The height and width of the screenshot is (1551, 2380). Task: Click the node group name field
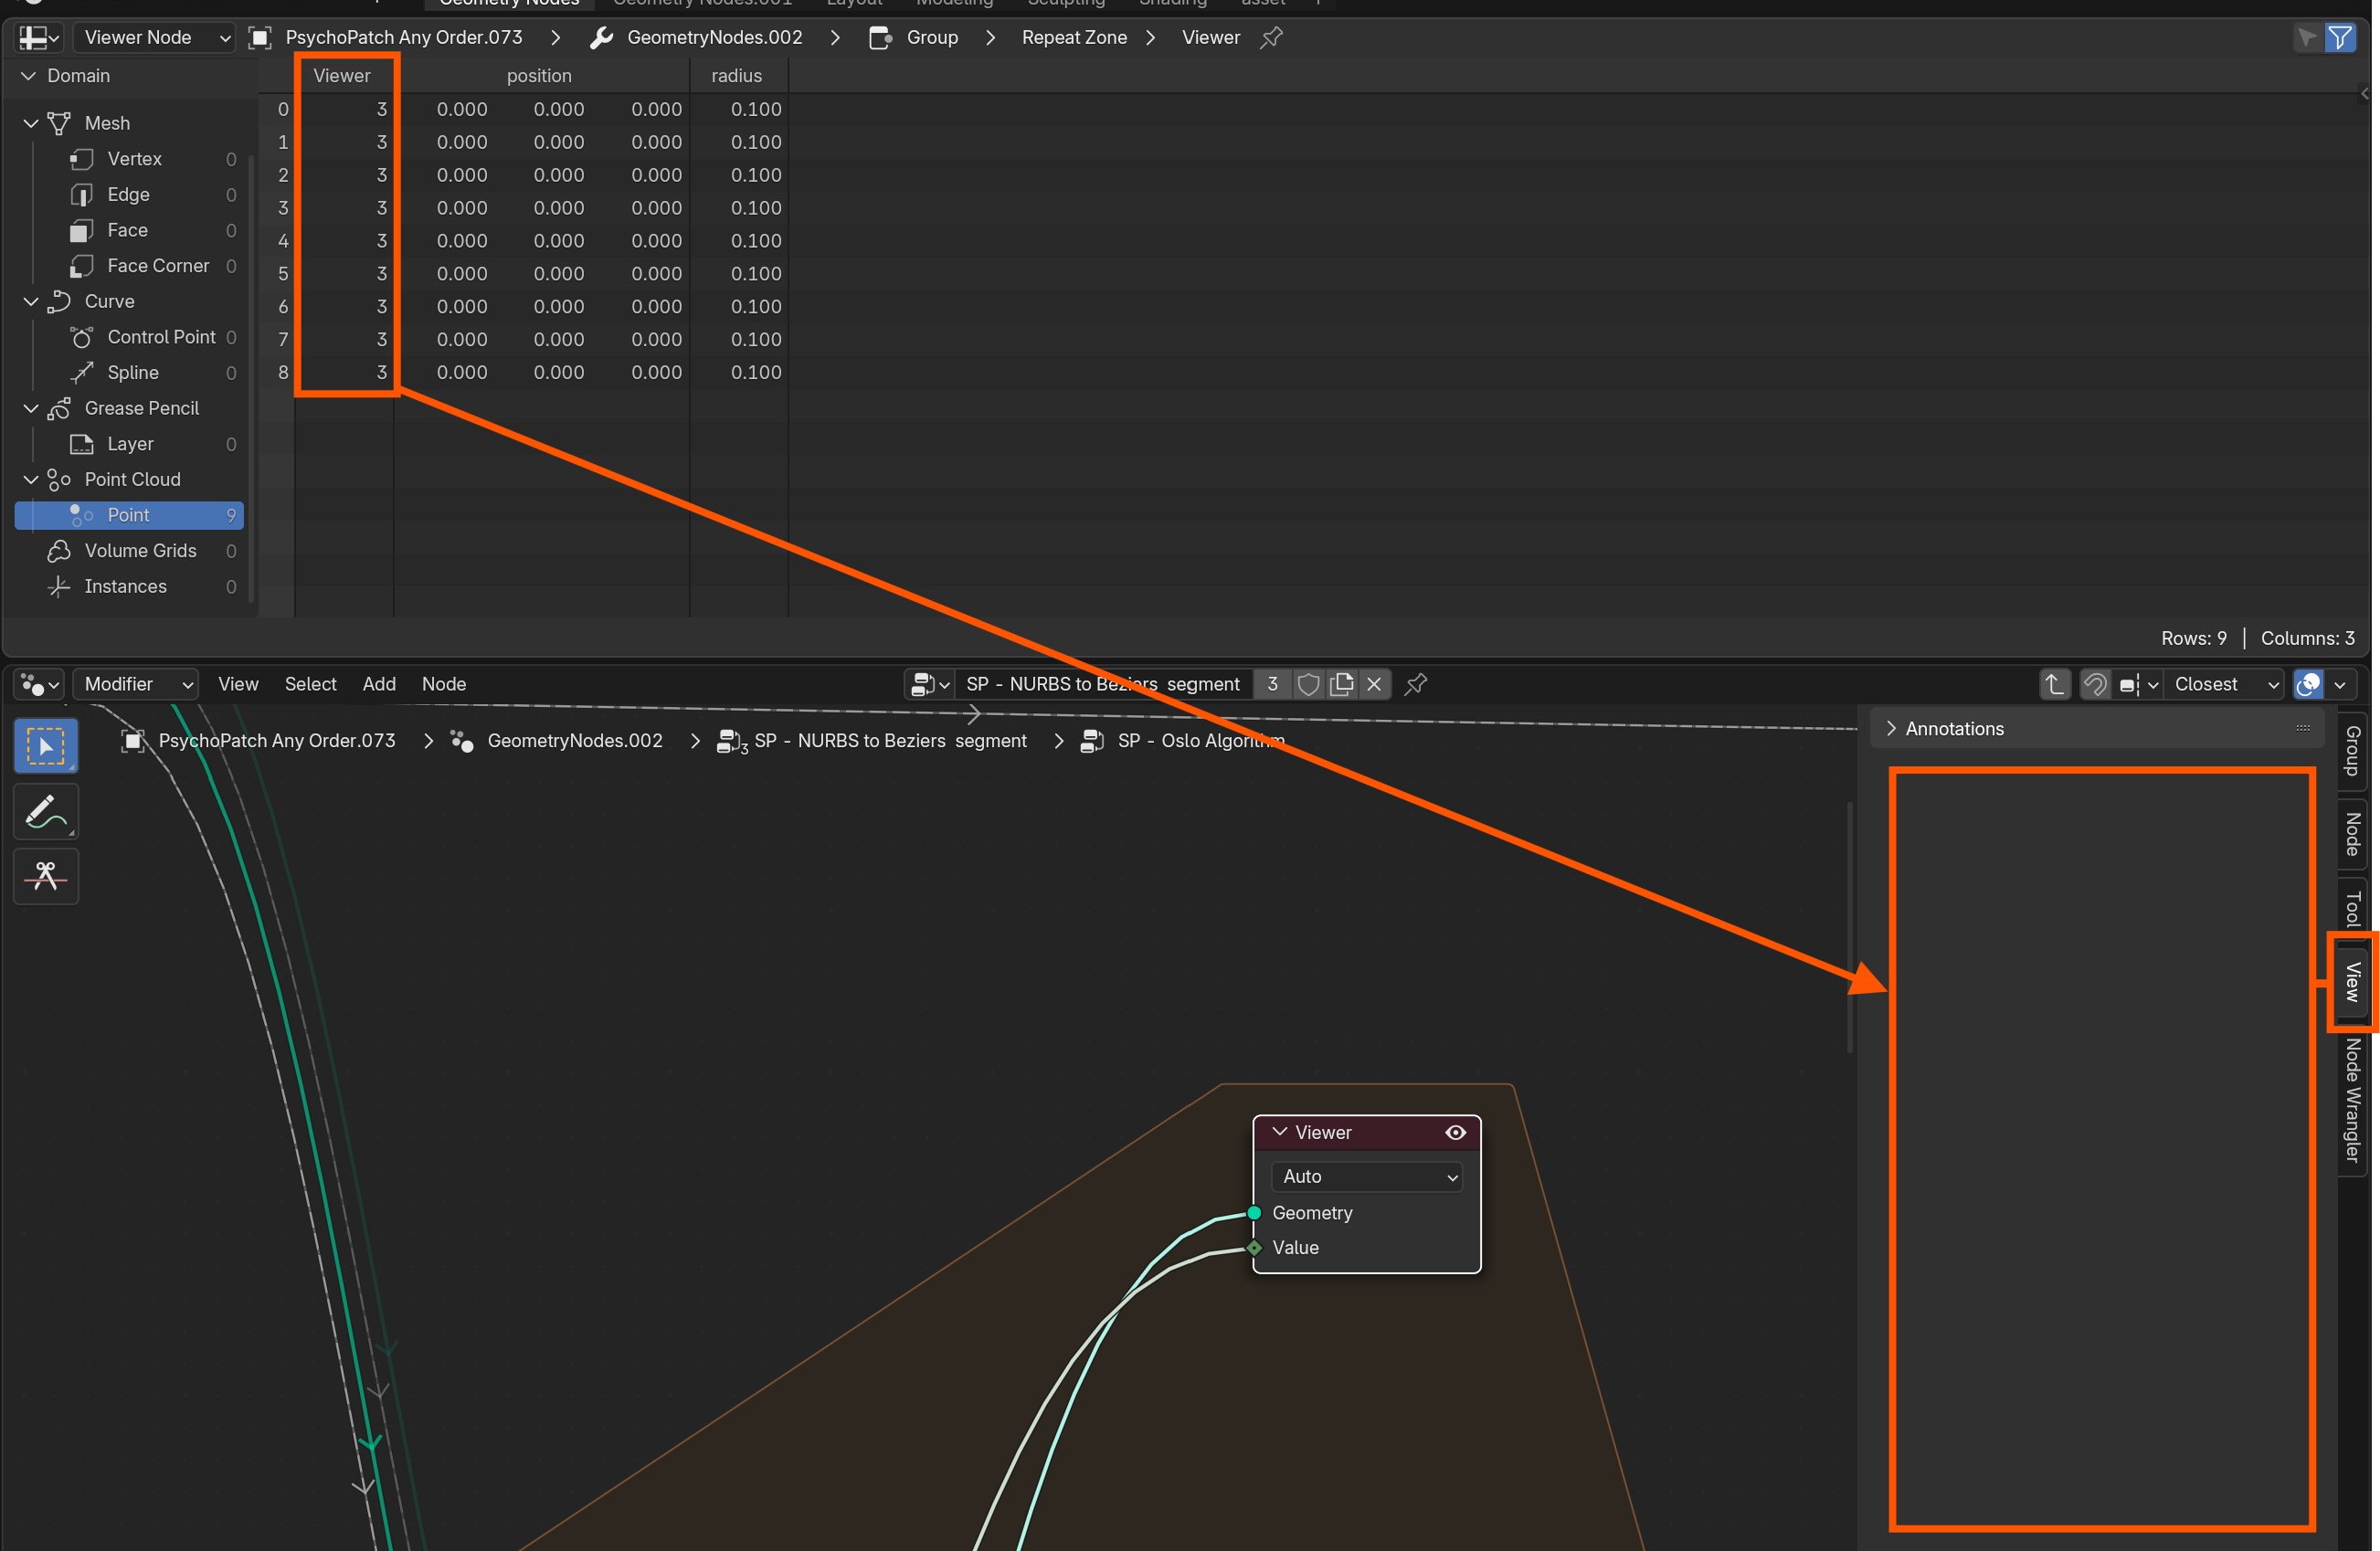tap(1103, 684)
